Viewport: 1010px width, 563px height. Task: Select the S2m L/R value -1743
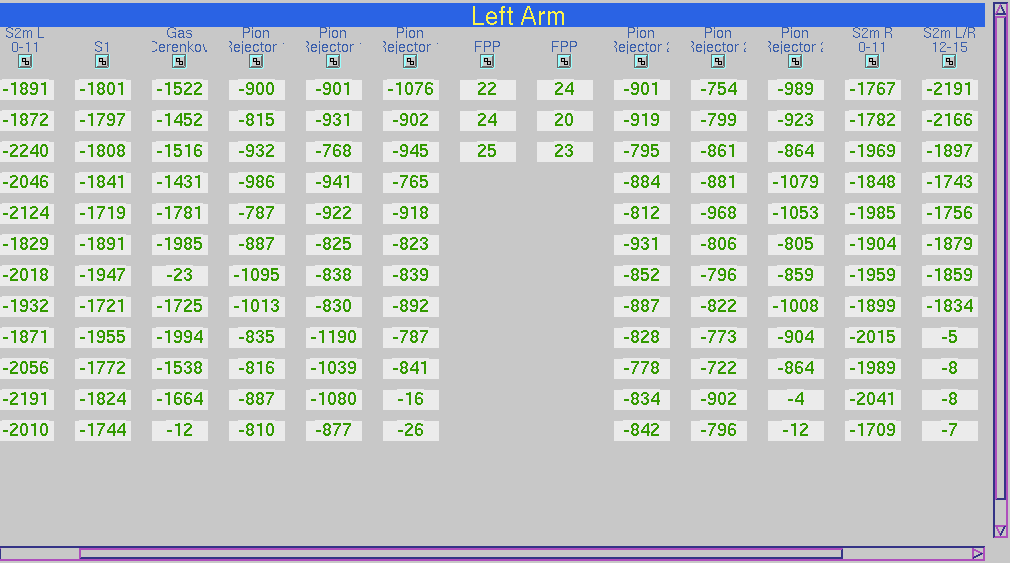tap(949, 182)
